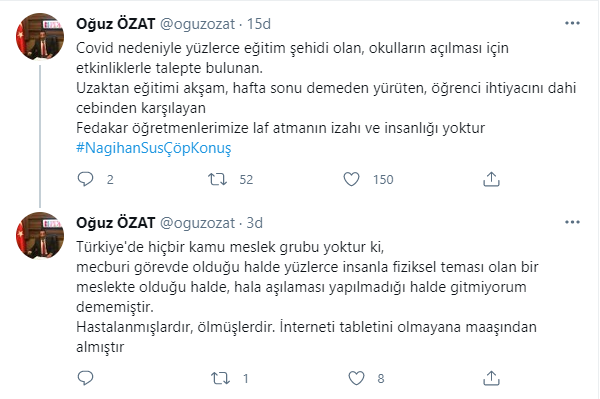Open Oğuz ÖZAT's name on the second tweet
The height and width of the screenshot is (399, 600).
click(x=116, y=223)
